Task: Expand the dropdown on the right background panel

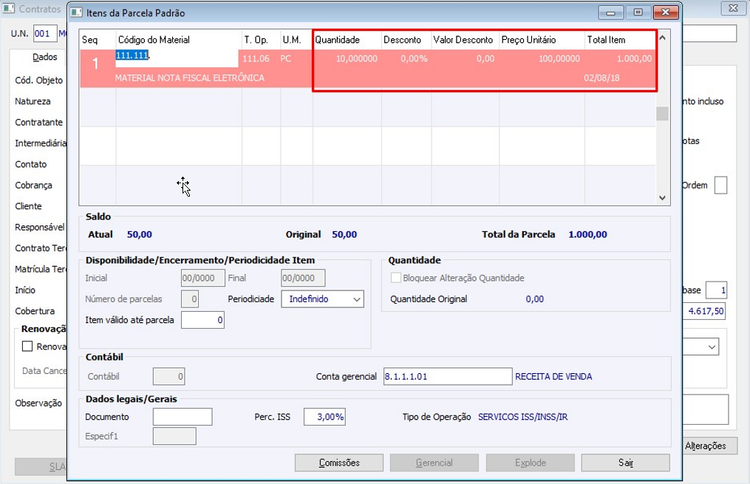Action: pyautogui.click(x=712, y=347)
